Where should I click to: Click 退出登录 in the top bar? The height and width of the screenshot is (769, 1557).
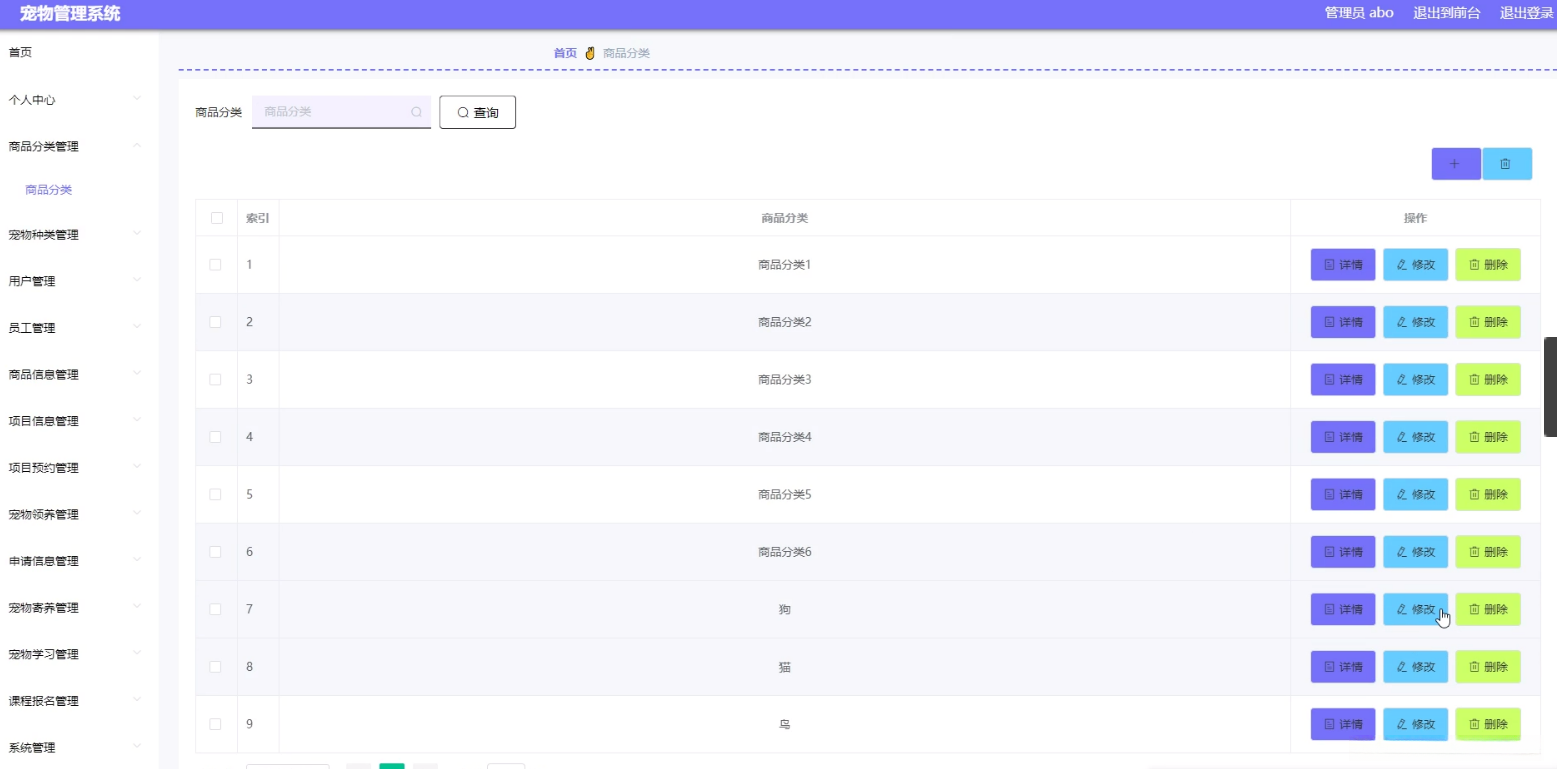[x=1527, y=13]
